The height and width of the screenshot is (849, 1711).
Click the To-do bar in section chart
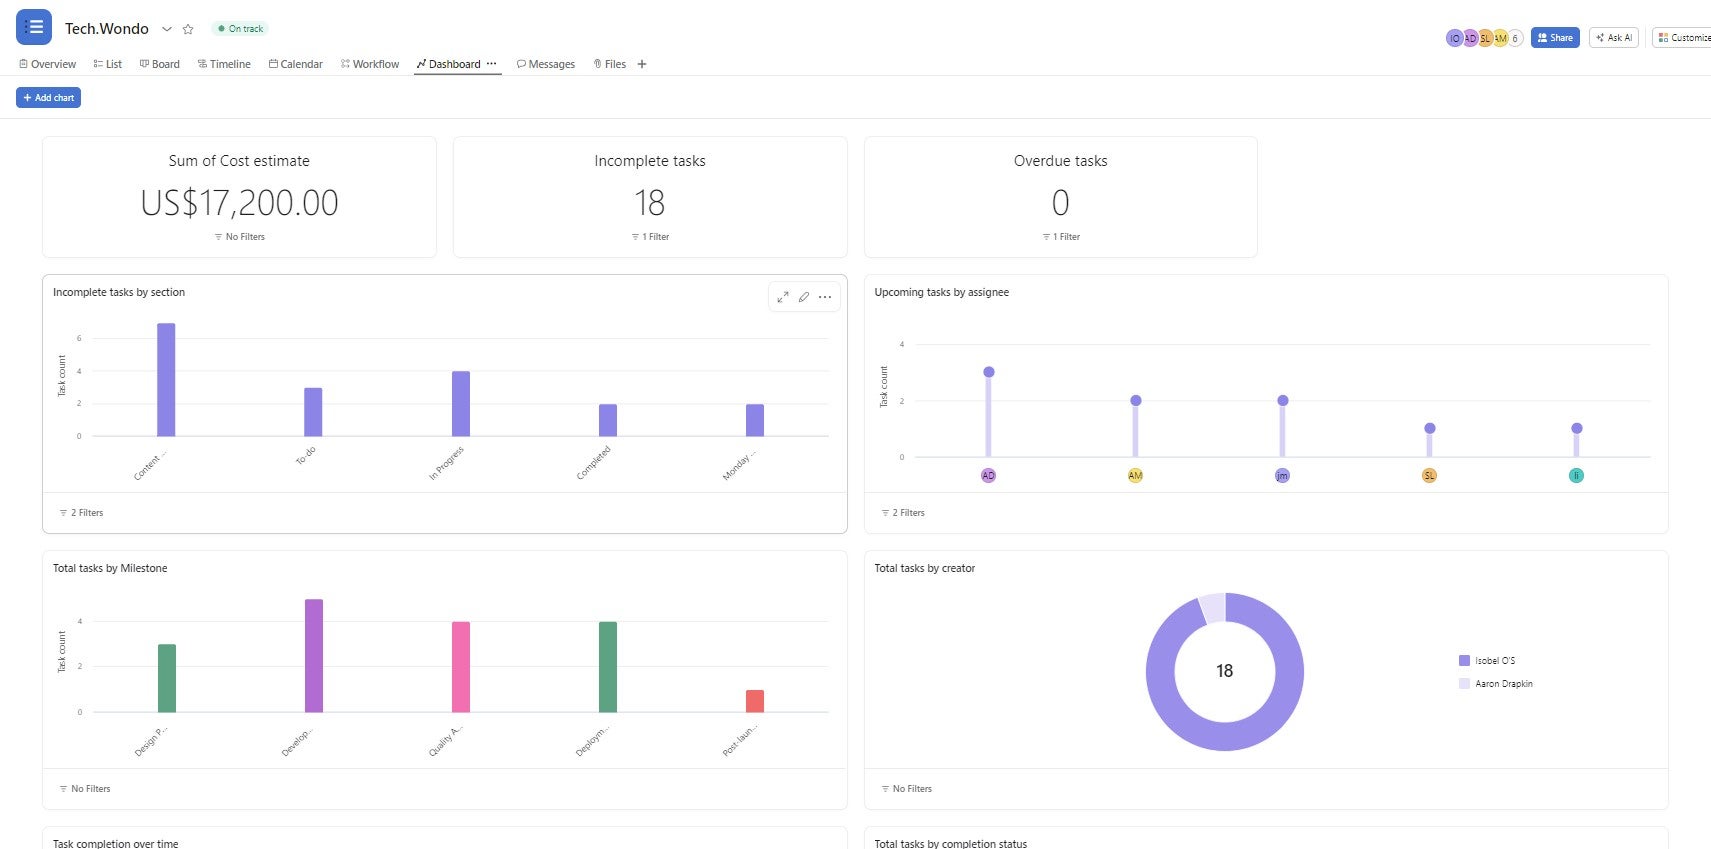coord(313,412)
